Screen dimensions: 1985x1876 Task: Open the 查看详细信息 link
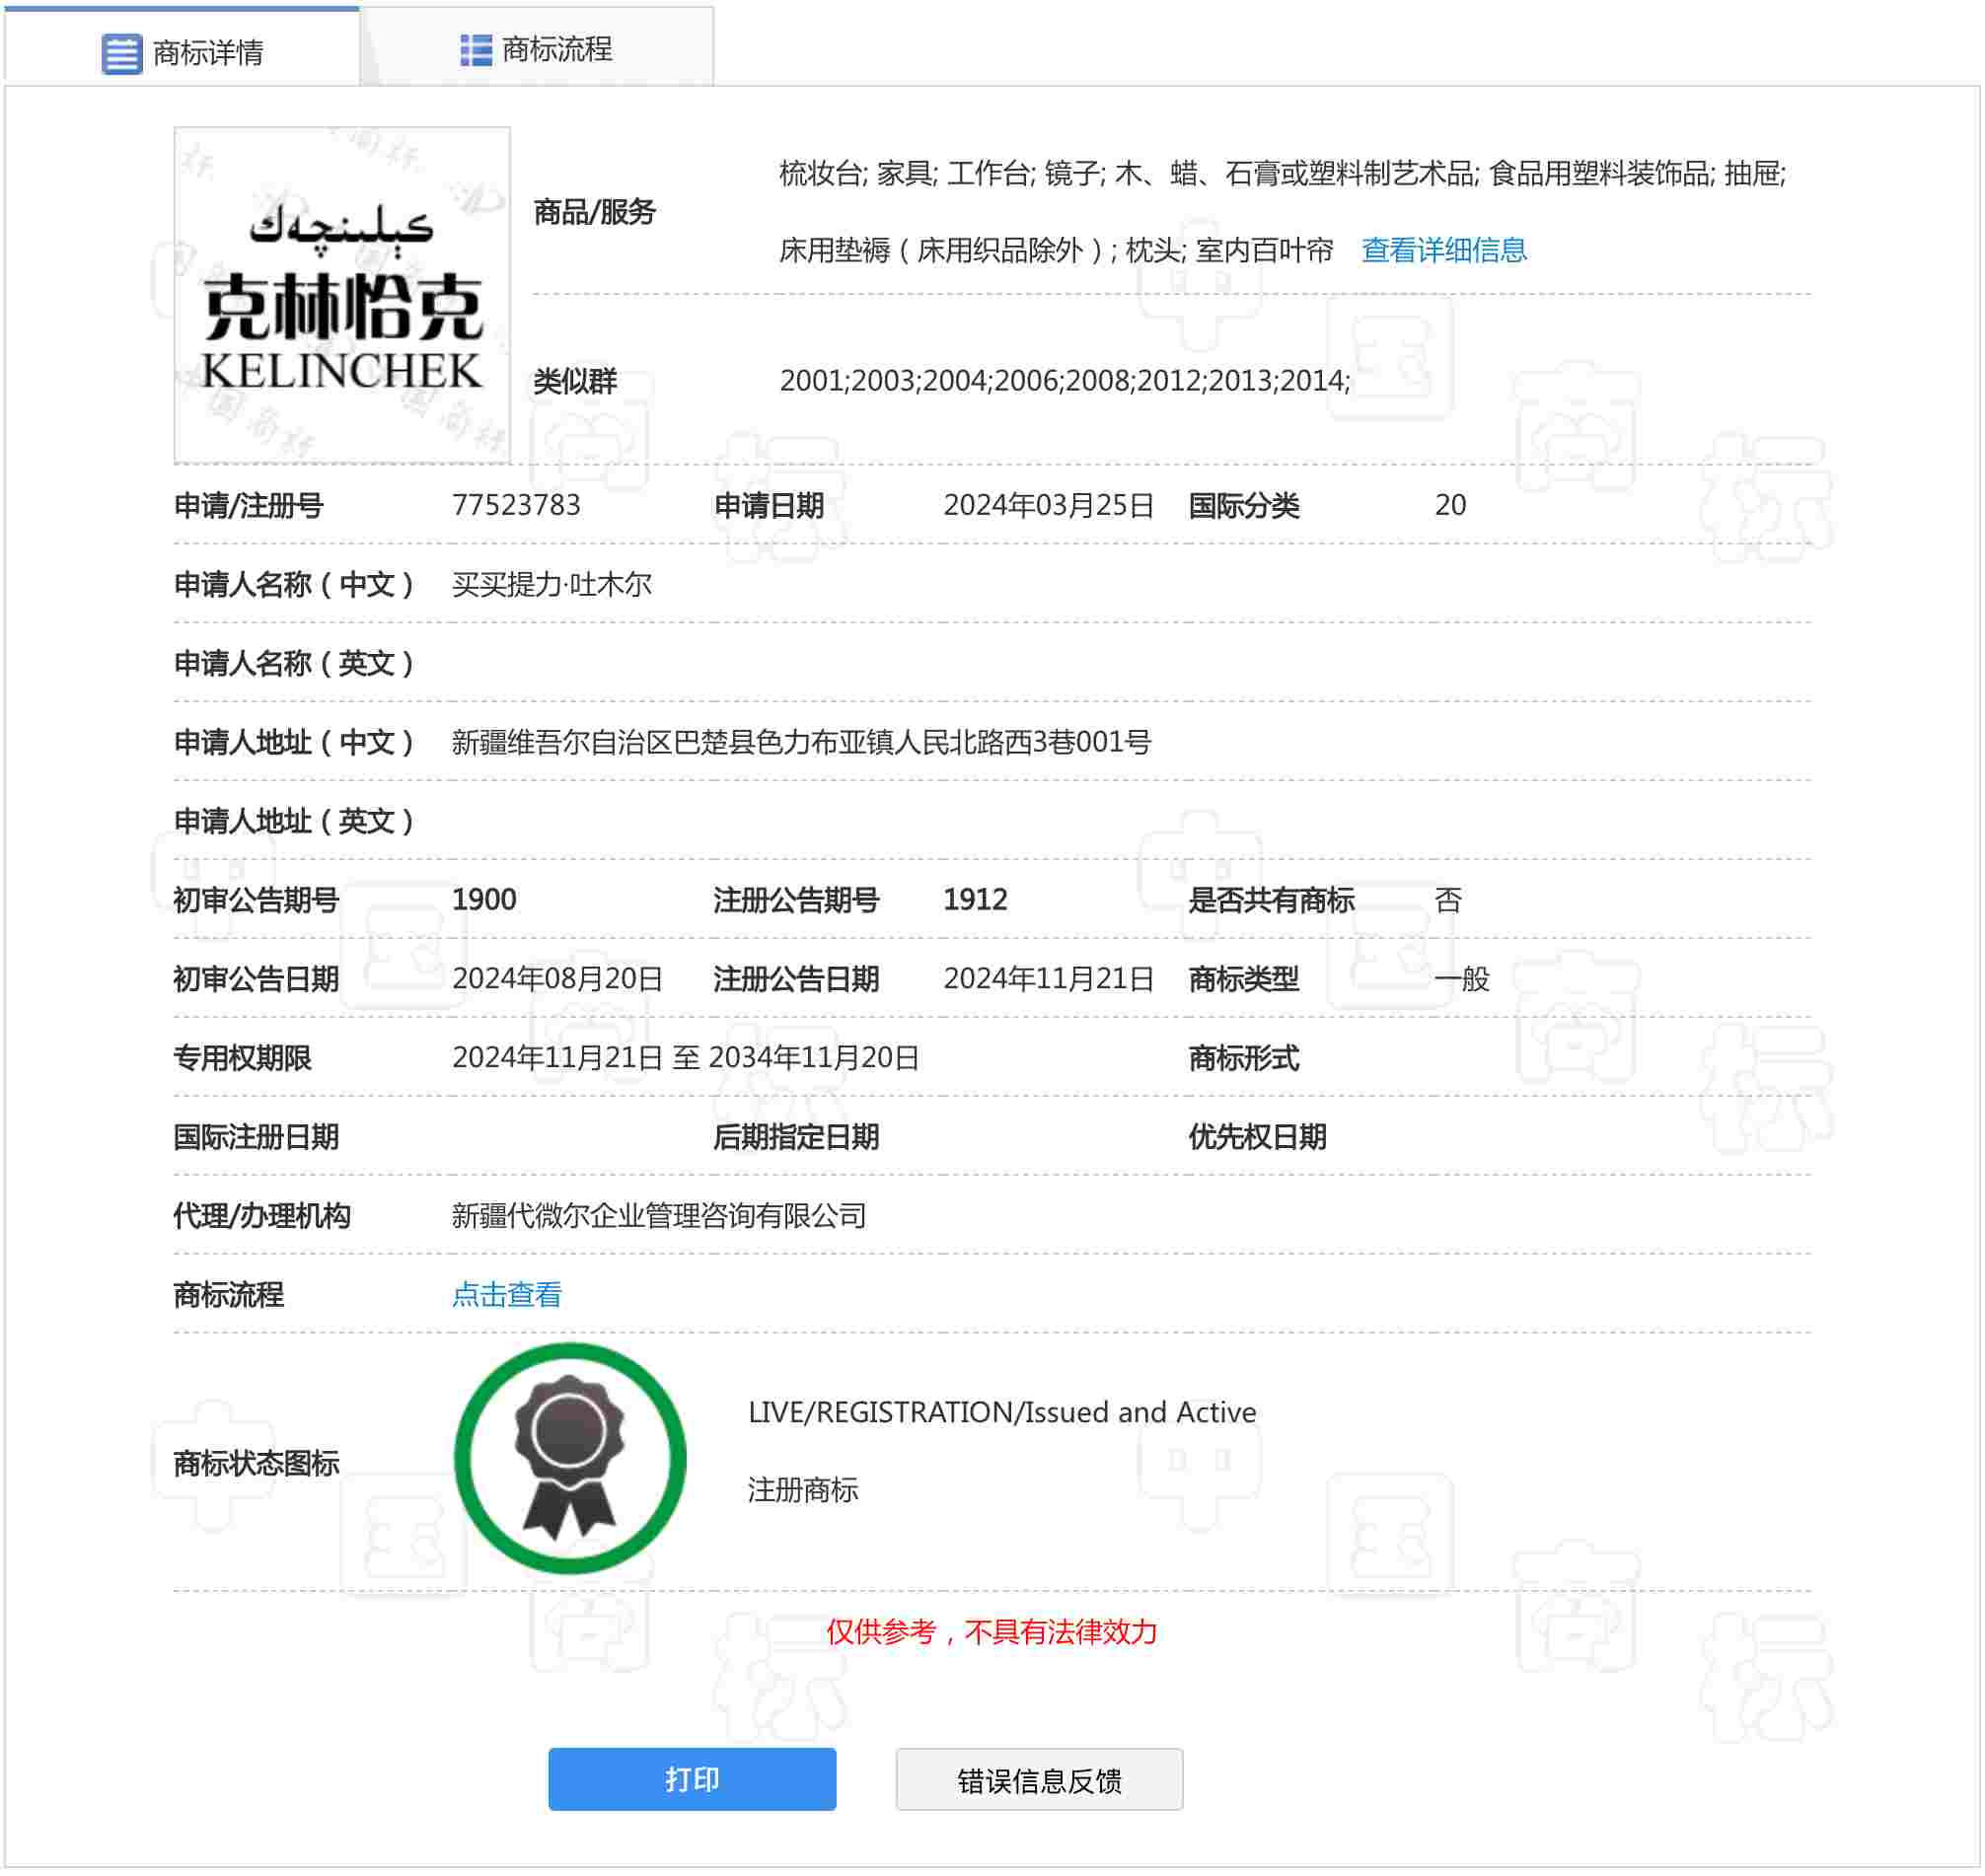tap(1445, 250)
